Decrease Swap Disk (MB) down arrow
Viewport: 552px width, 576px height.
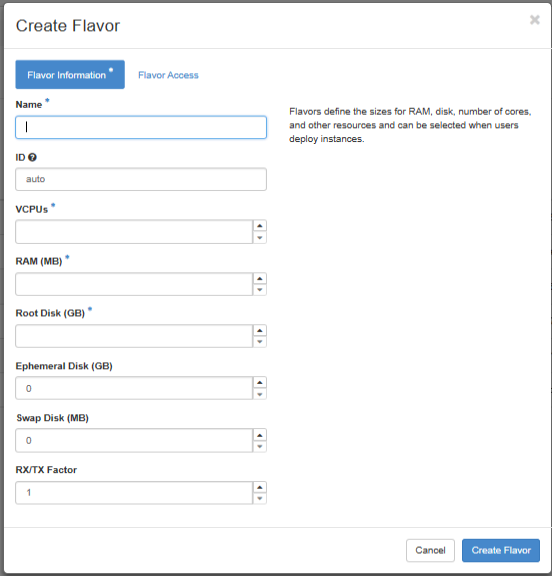260,446
